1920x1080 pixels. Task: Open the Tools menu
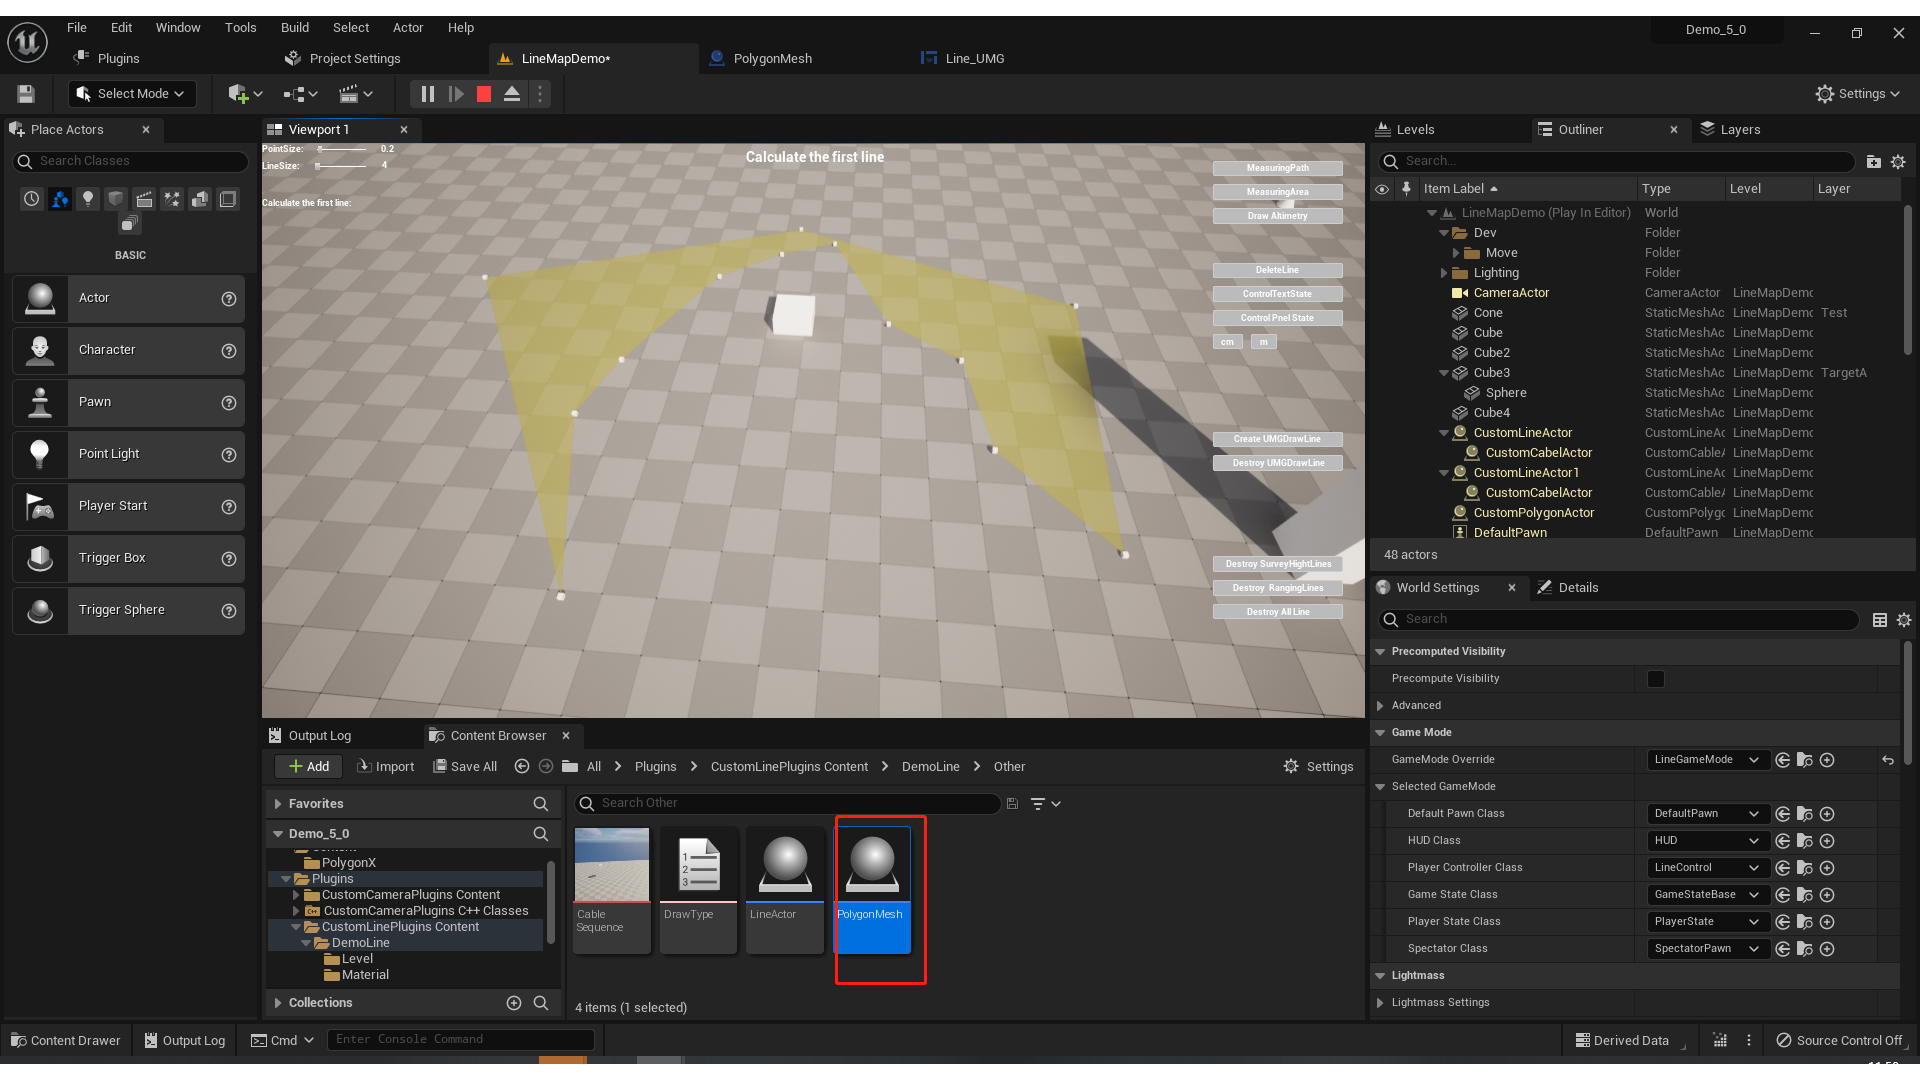tap(240, 27)
